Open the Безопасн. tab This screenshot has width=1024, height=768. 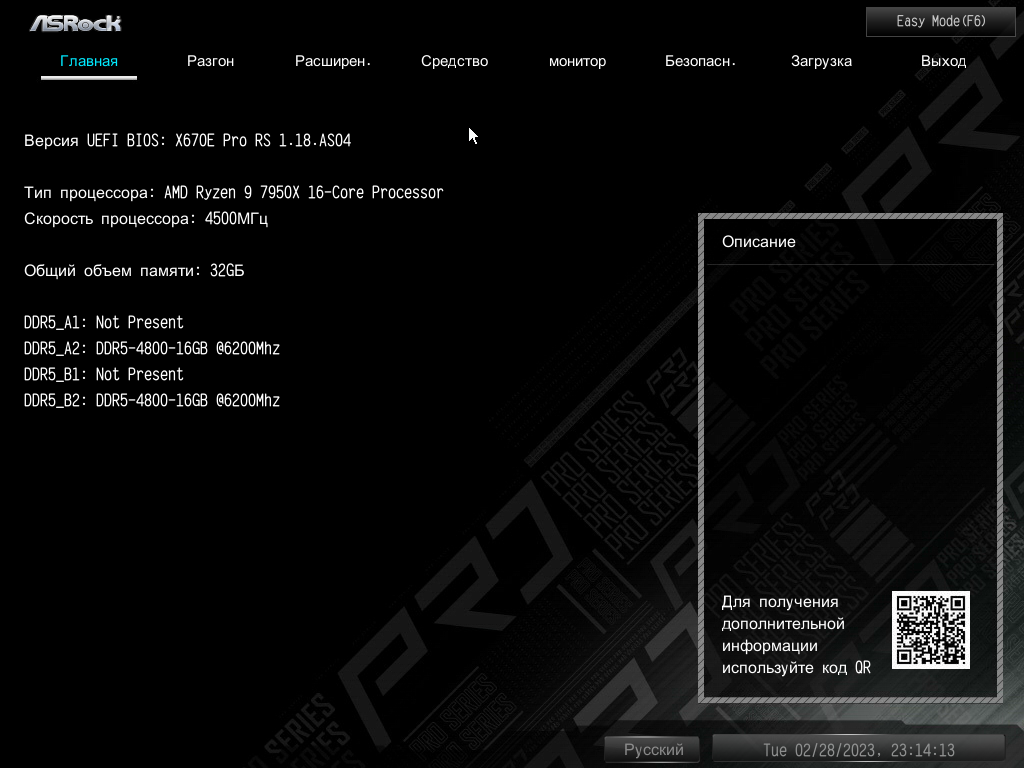coord(700,61)
